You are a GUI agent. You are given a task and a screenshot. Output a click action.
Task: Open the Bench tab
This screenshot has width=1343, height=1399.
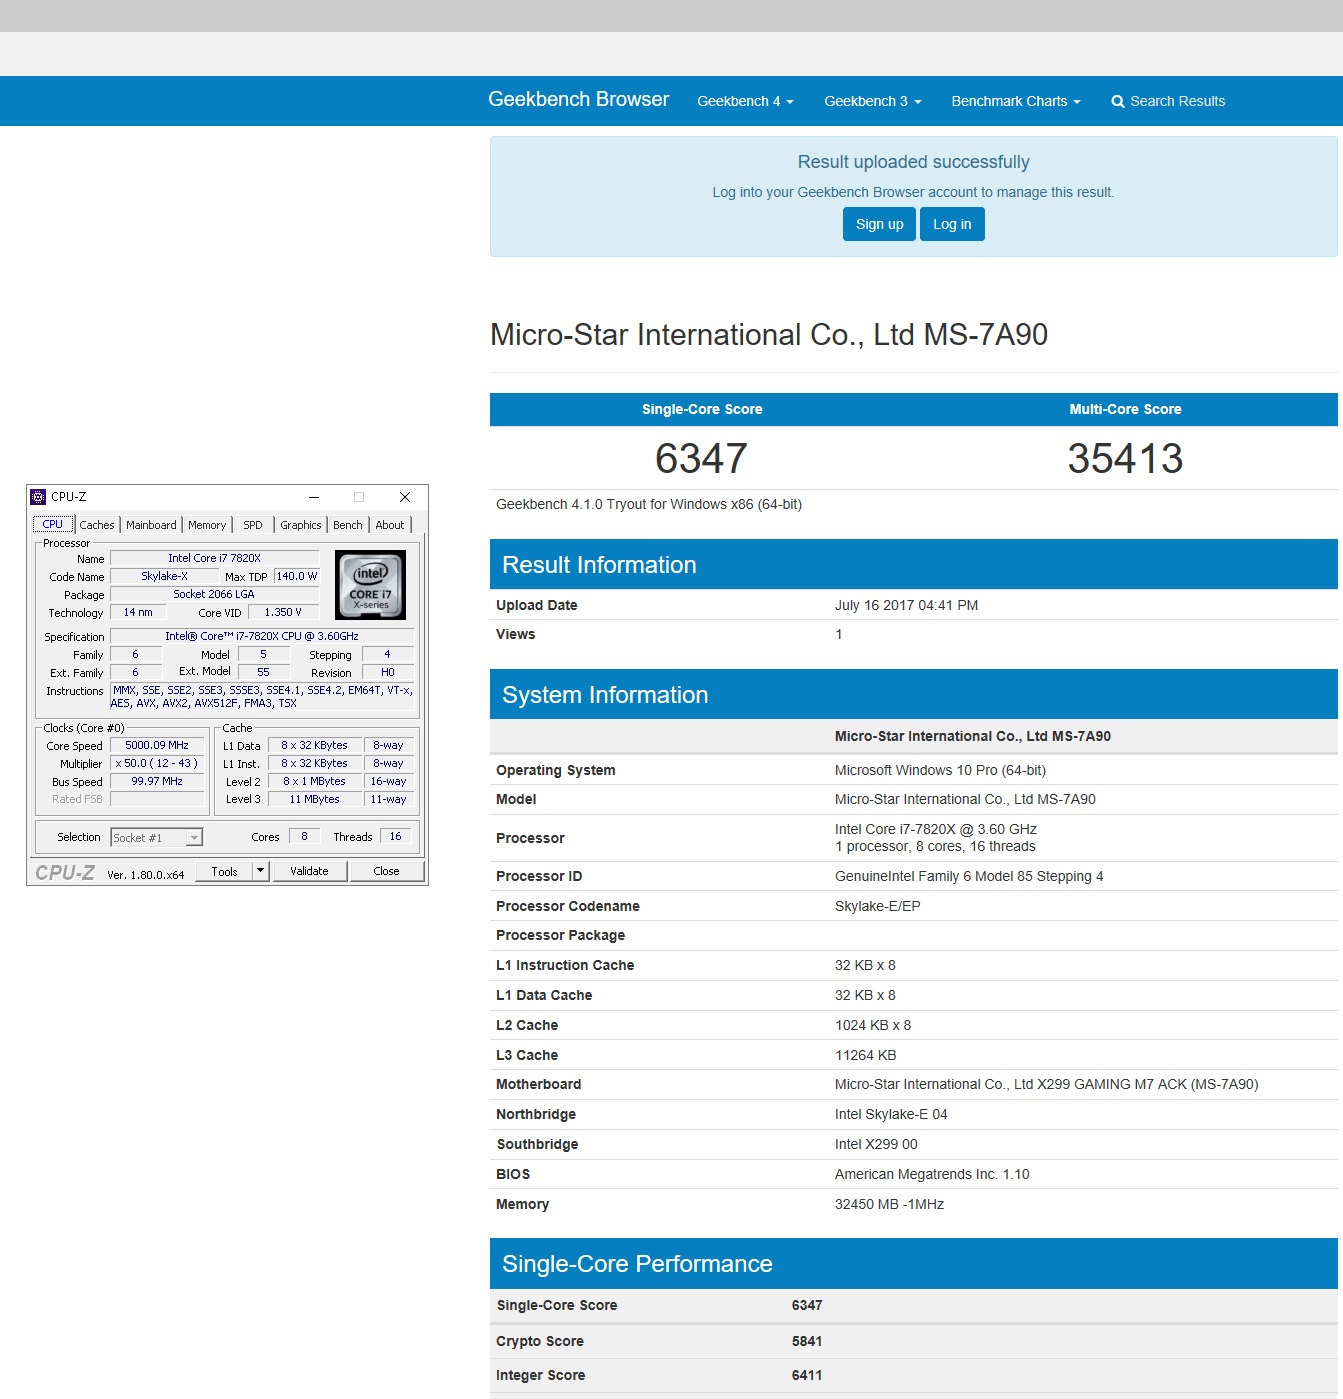coord(348,525)
